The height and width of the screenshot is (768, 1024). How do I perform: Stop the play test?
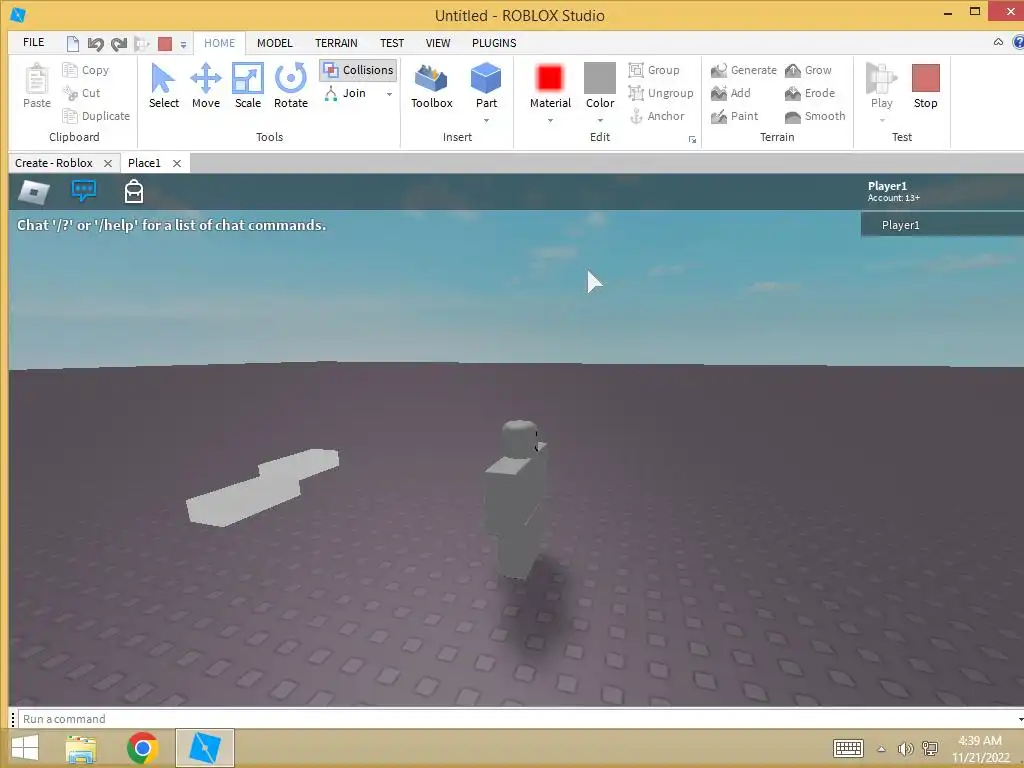925,86
